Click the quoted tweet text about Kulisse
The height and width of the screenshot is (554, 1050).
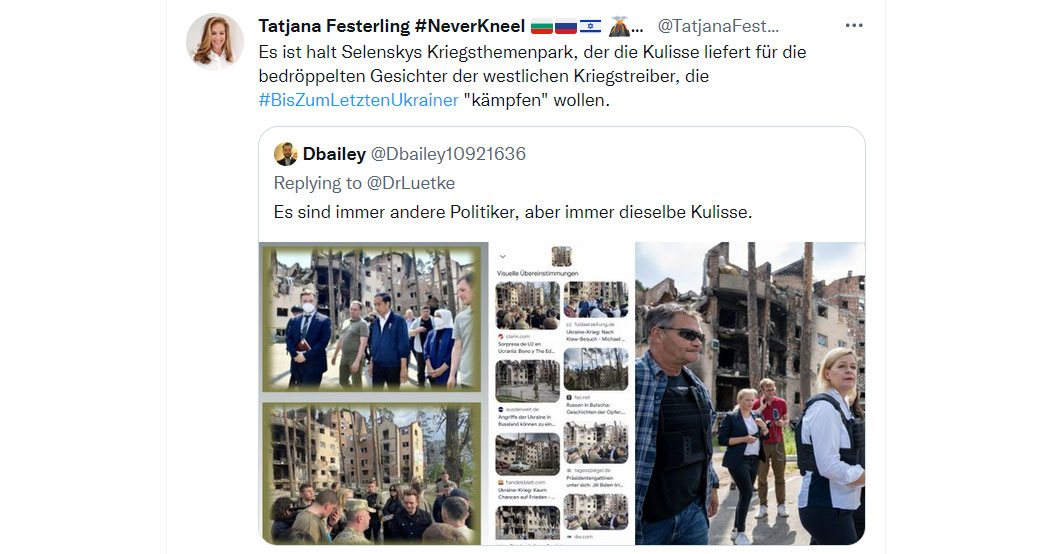[x=513, y=212]
